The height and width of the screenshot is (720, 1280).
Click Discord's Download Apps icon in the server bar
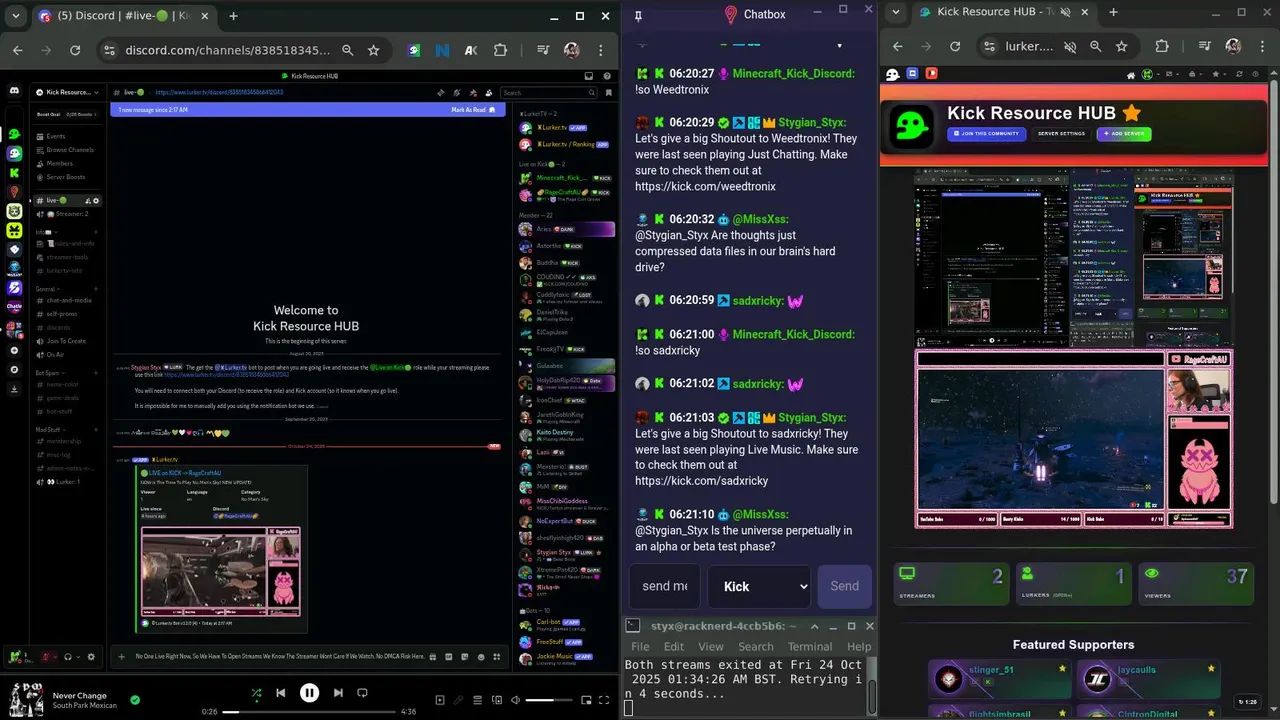pyautogui.click(x=14, y=389)
